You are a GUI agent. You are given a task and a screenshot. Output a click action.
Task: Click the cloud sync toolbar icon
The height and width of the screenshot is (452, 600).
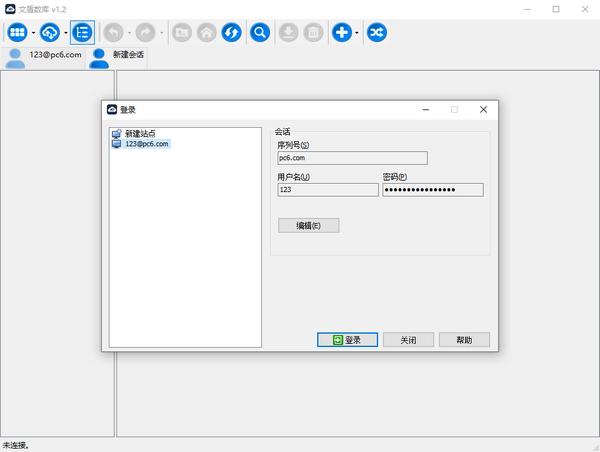[x=49, y=33]
